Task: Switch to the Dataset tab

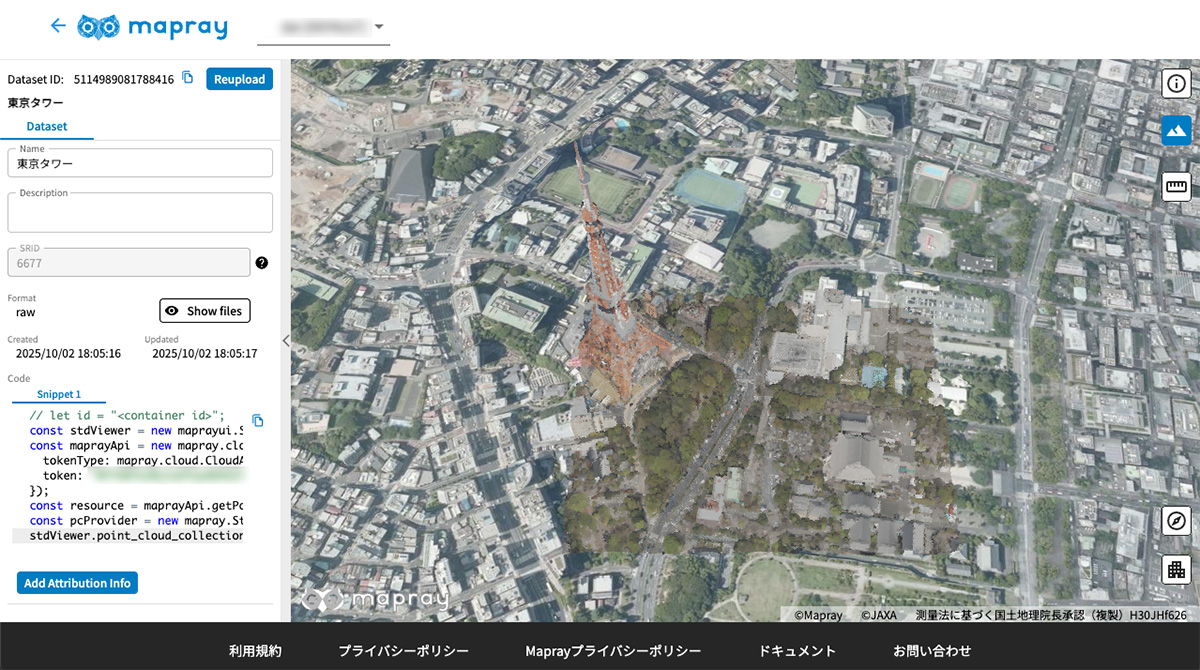Action: coord(47,127)
